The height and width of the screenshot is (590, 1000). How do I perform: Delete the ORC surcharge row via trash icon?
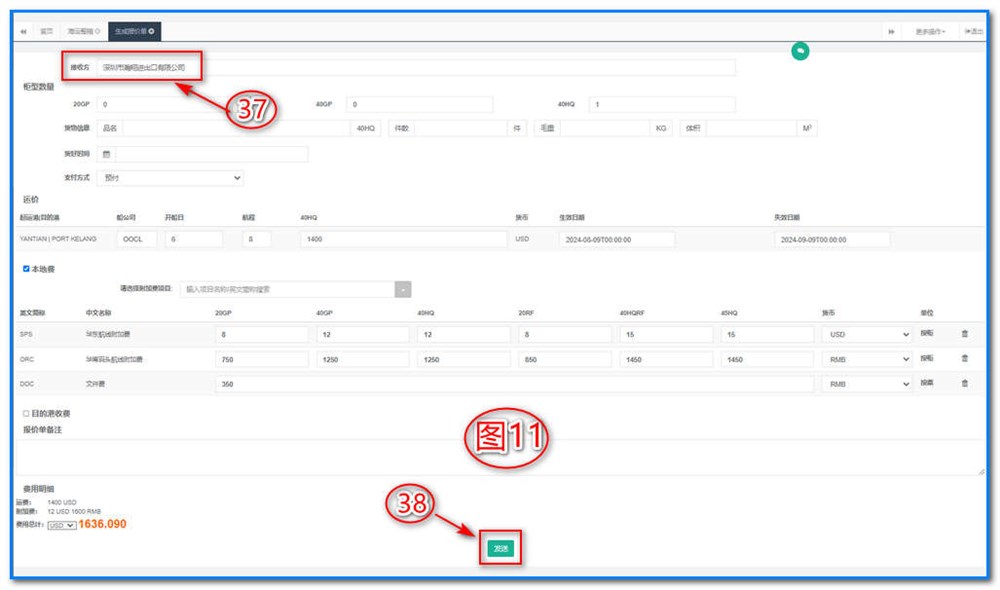(x=964, y=358)
